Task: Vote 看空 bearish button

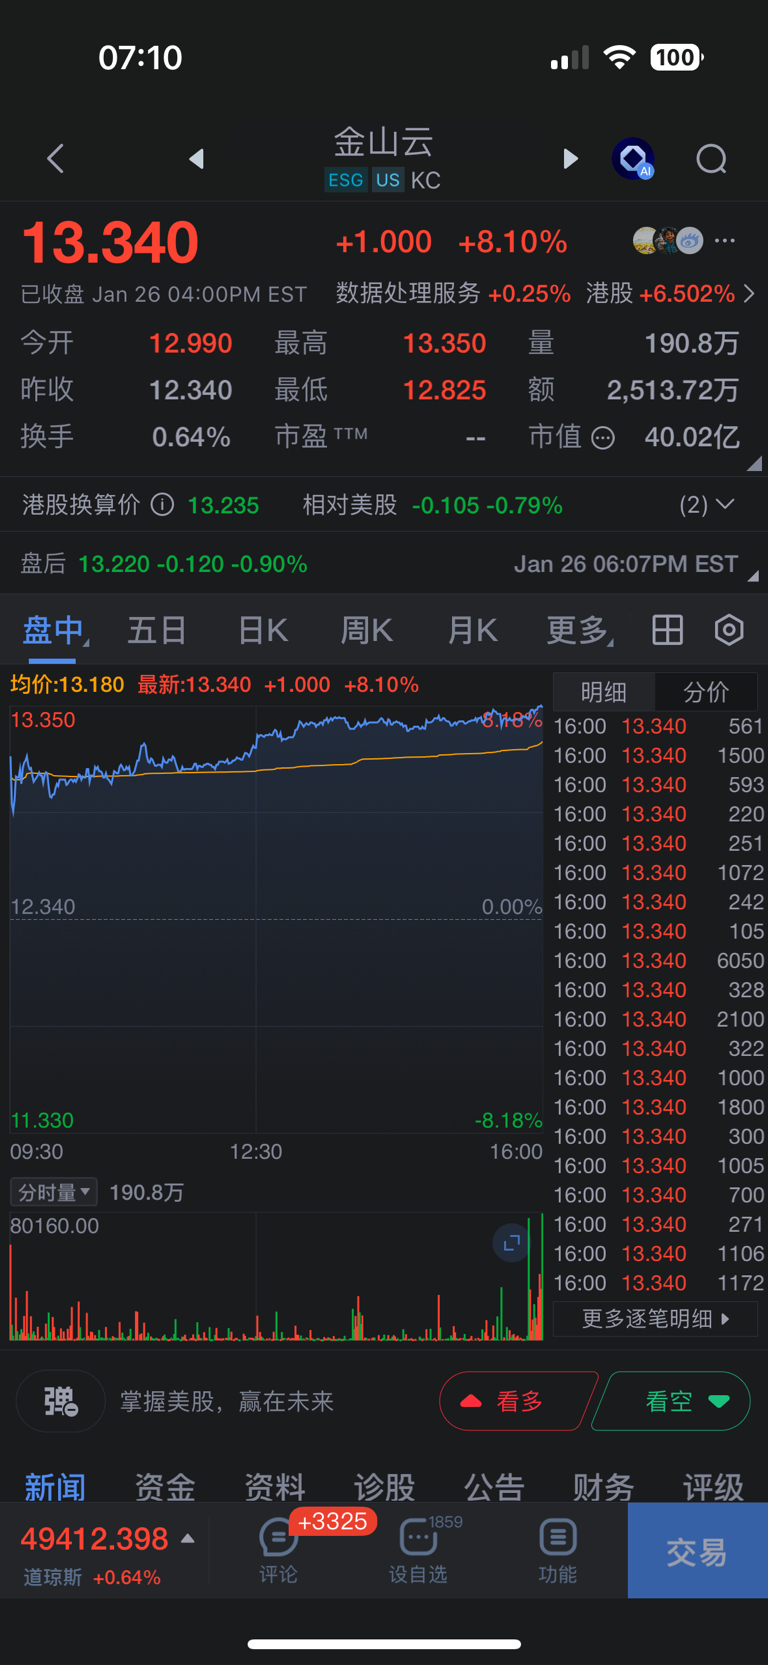Action: (672, 1401)
